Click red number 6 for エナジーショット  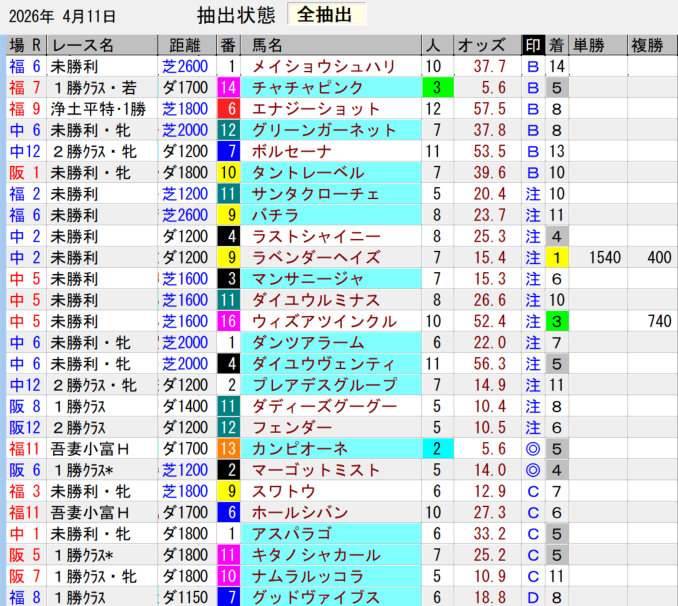(228, 109)
